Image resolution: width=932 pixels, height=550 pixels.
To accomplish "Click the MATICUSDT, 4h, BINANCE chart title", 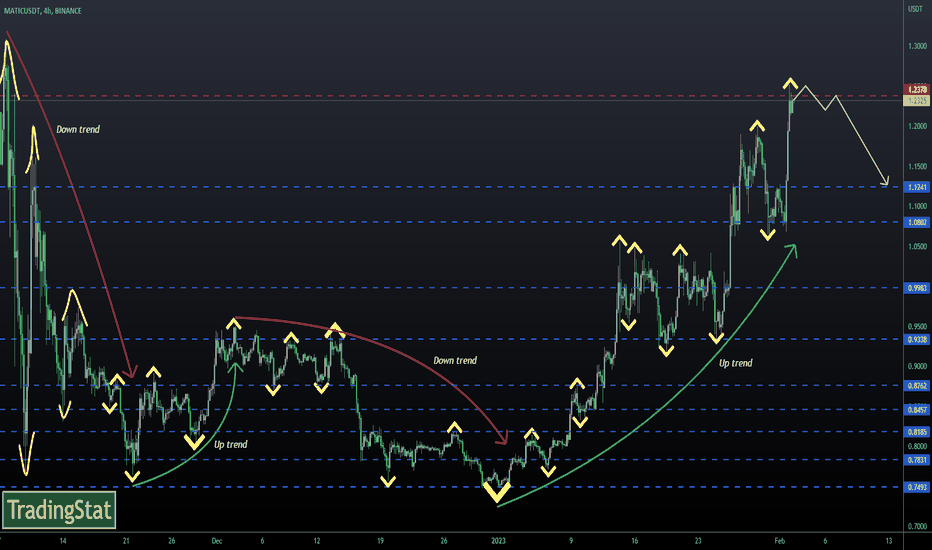I will pos(43,11).
